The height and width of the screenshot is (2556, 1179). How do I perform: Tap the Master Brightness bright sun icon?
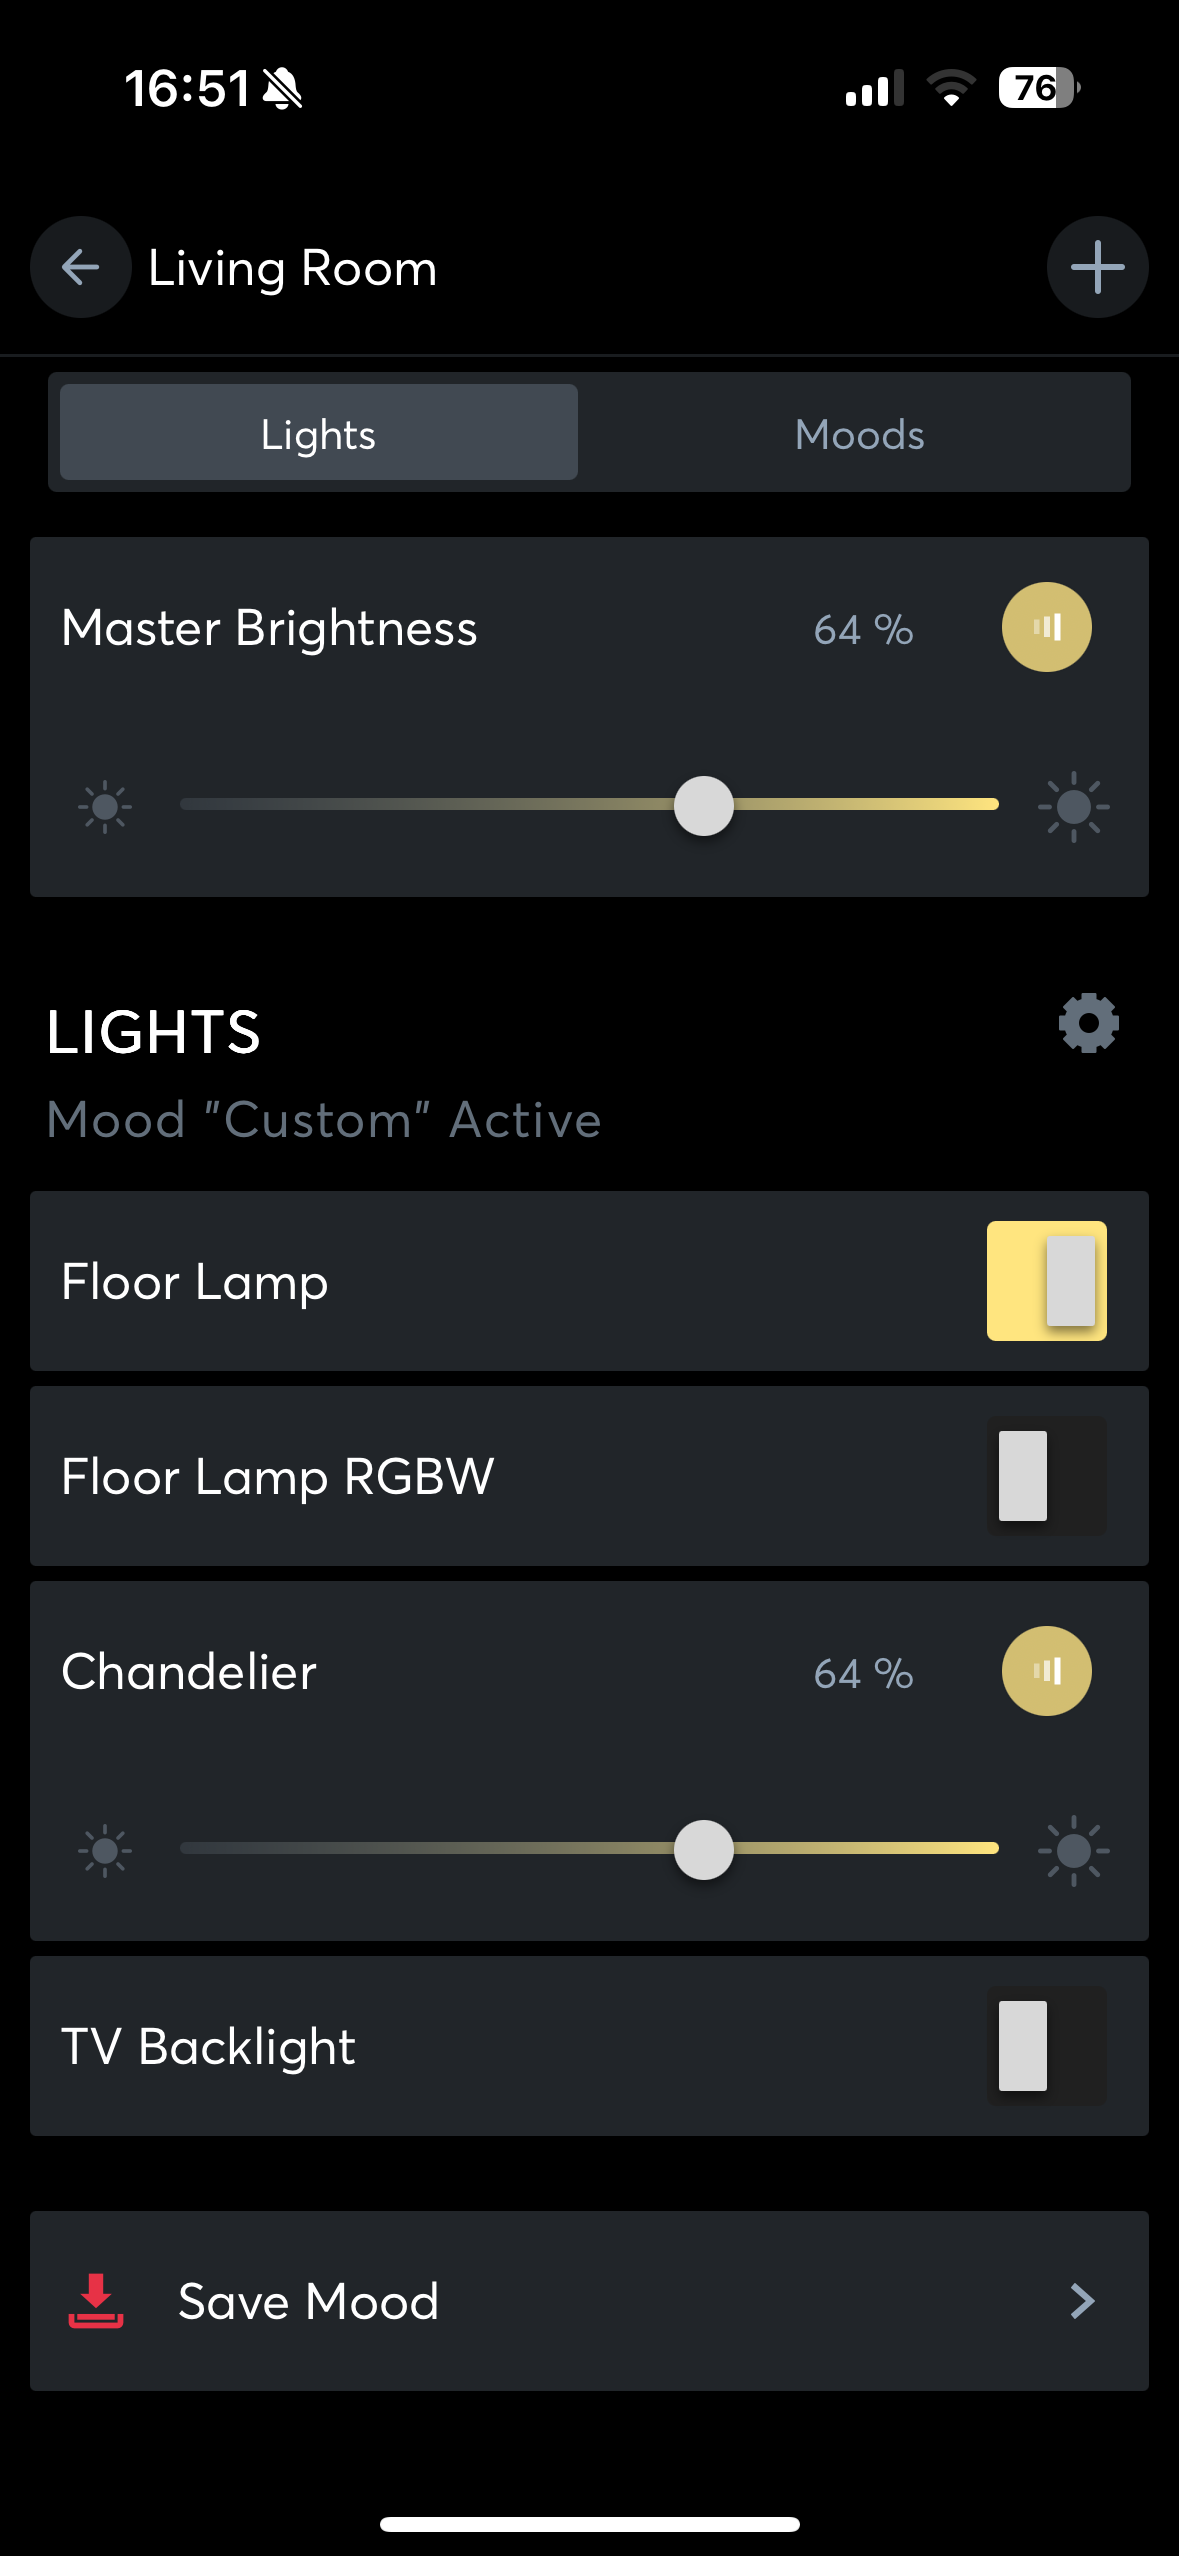(1073, 806)
